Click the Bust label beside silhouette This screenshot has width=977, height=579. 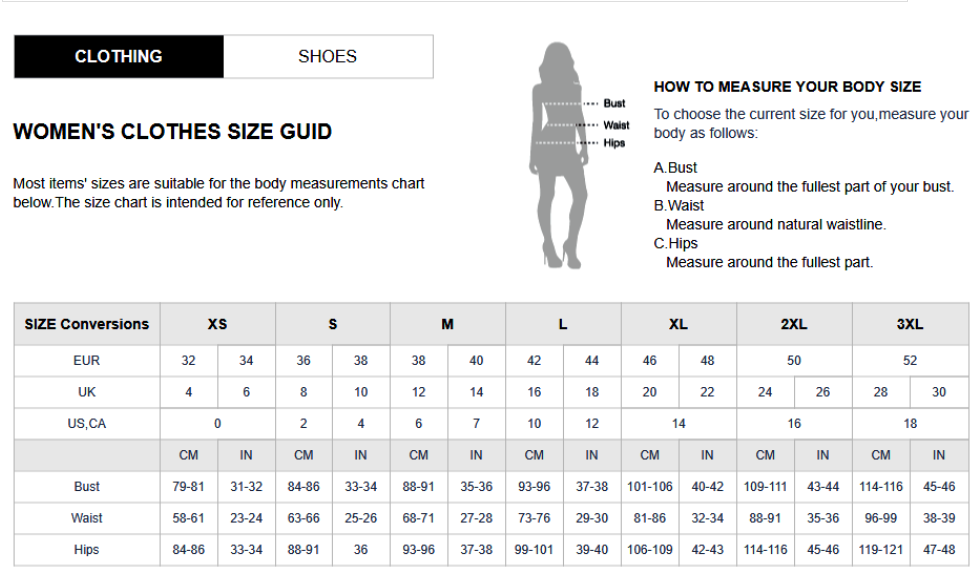point(614,103)
